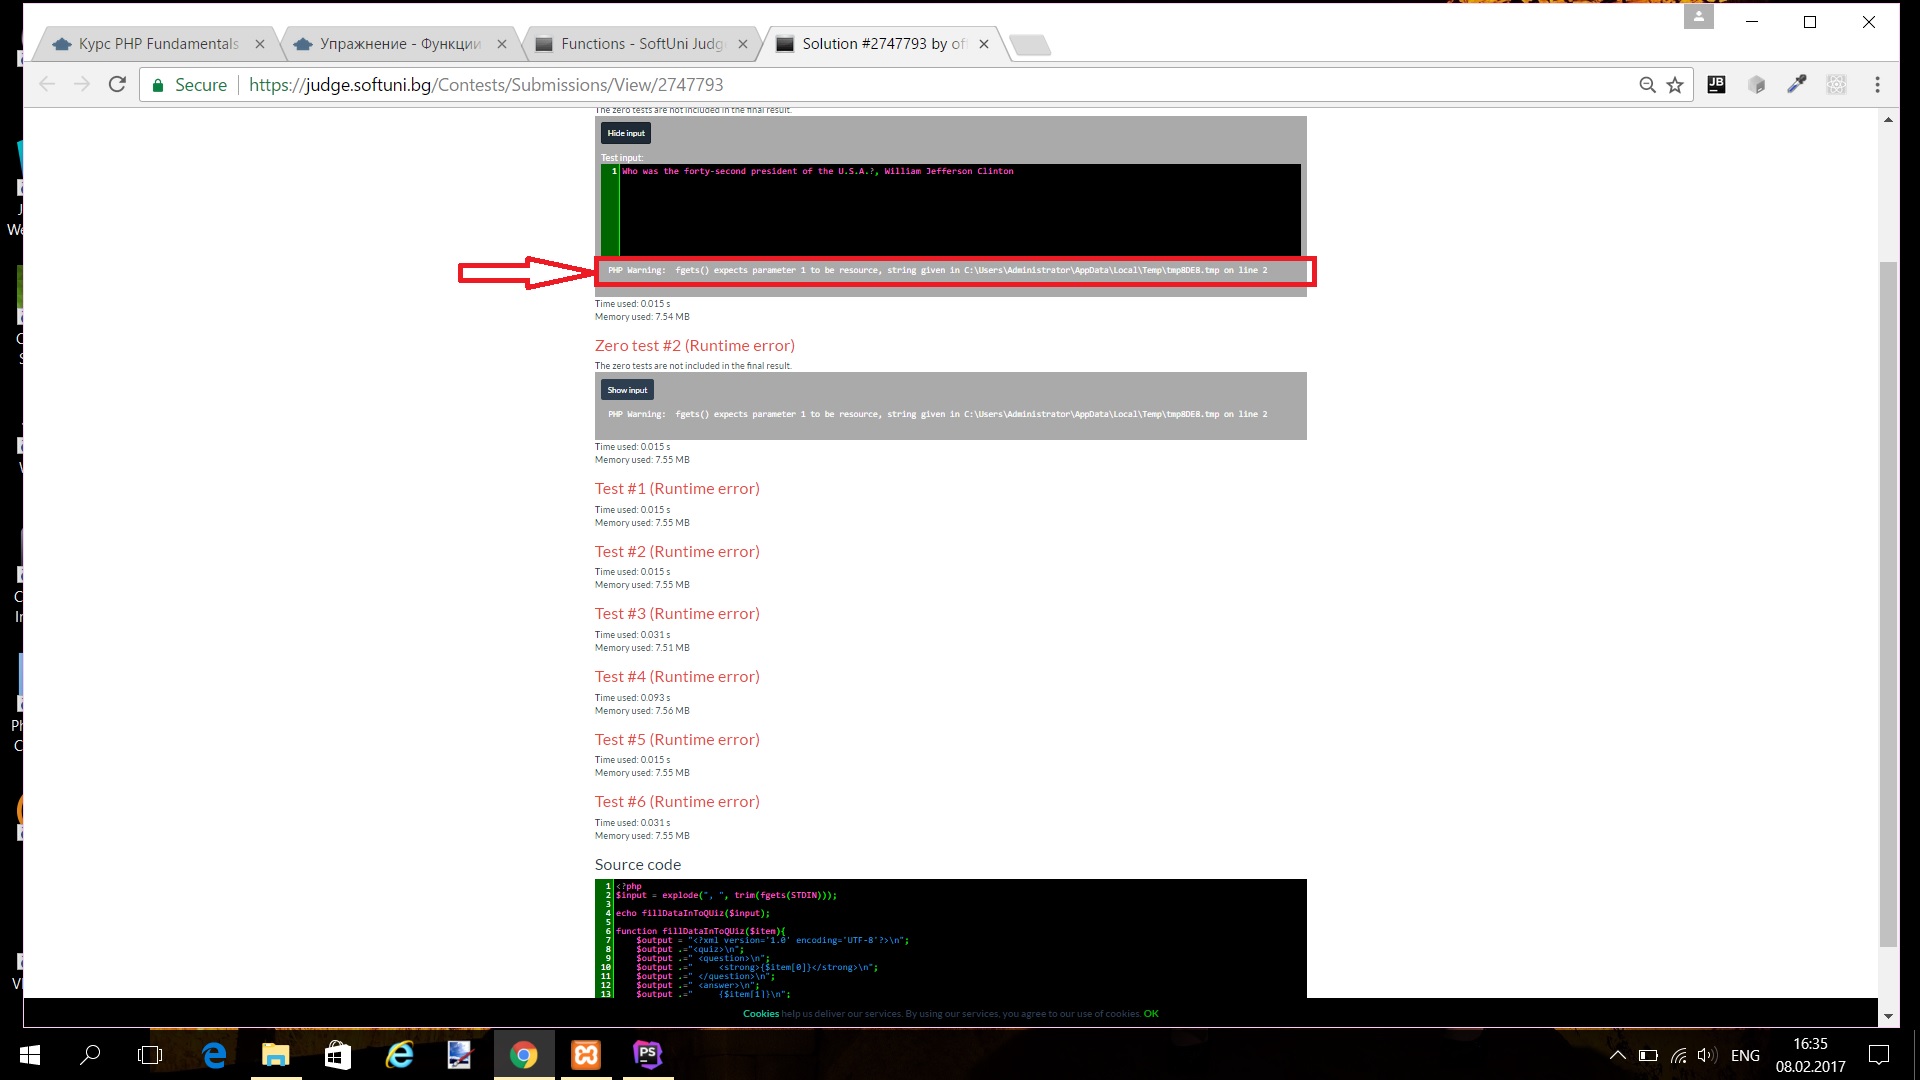
Task: Open the ENG language switcher
Action: 1745,1055
